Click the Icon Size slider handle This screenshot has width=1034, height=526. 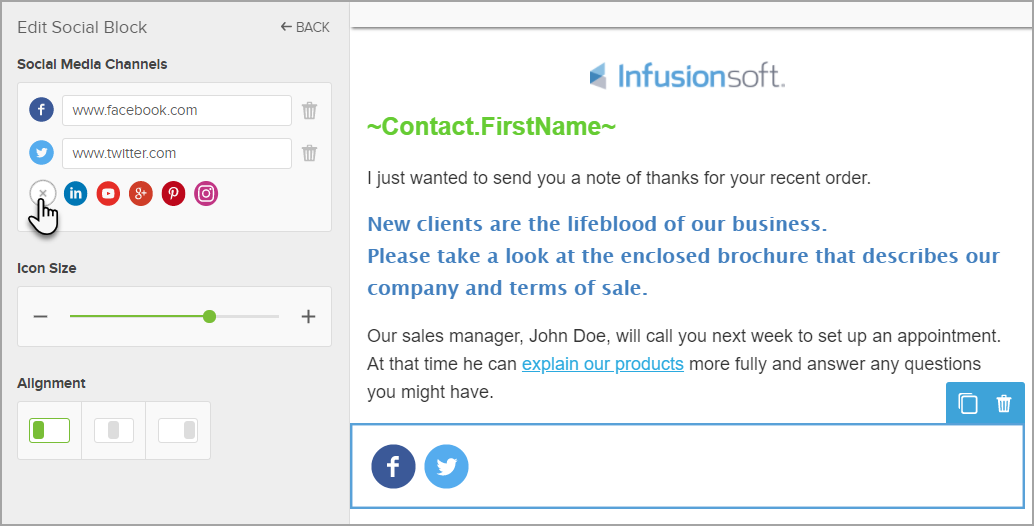(209, 316)
